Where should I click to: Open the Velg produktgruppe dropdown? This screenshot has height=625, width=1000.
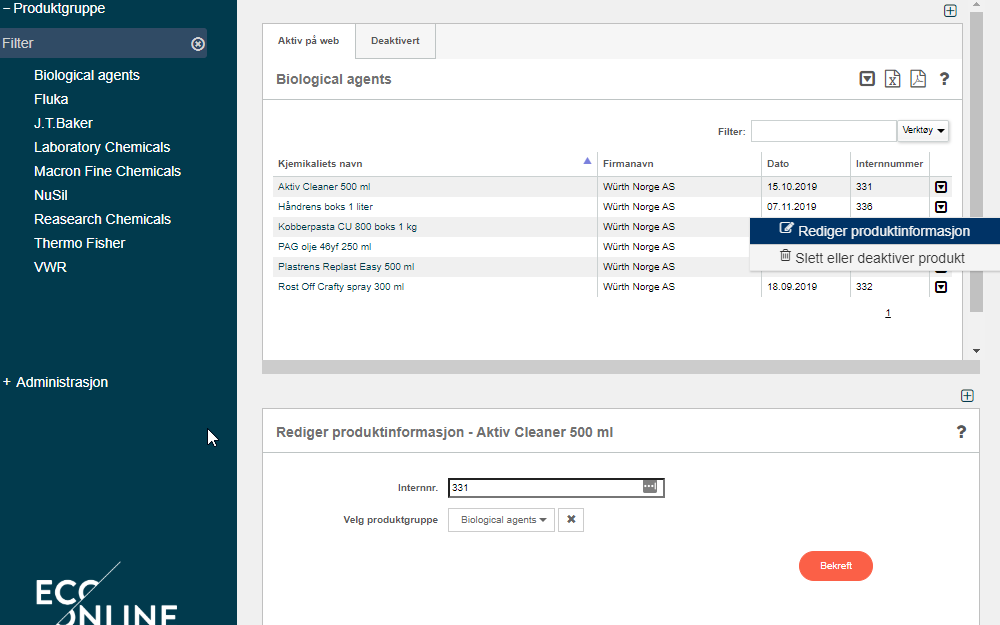coord(501,520)
